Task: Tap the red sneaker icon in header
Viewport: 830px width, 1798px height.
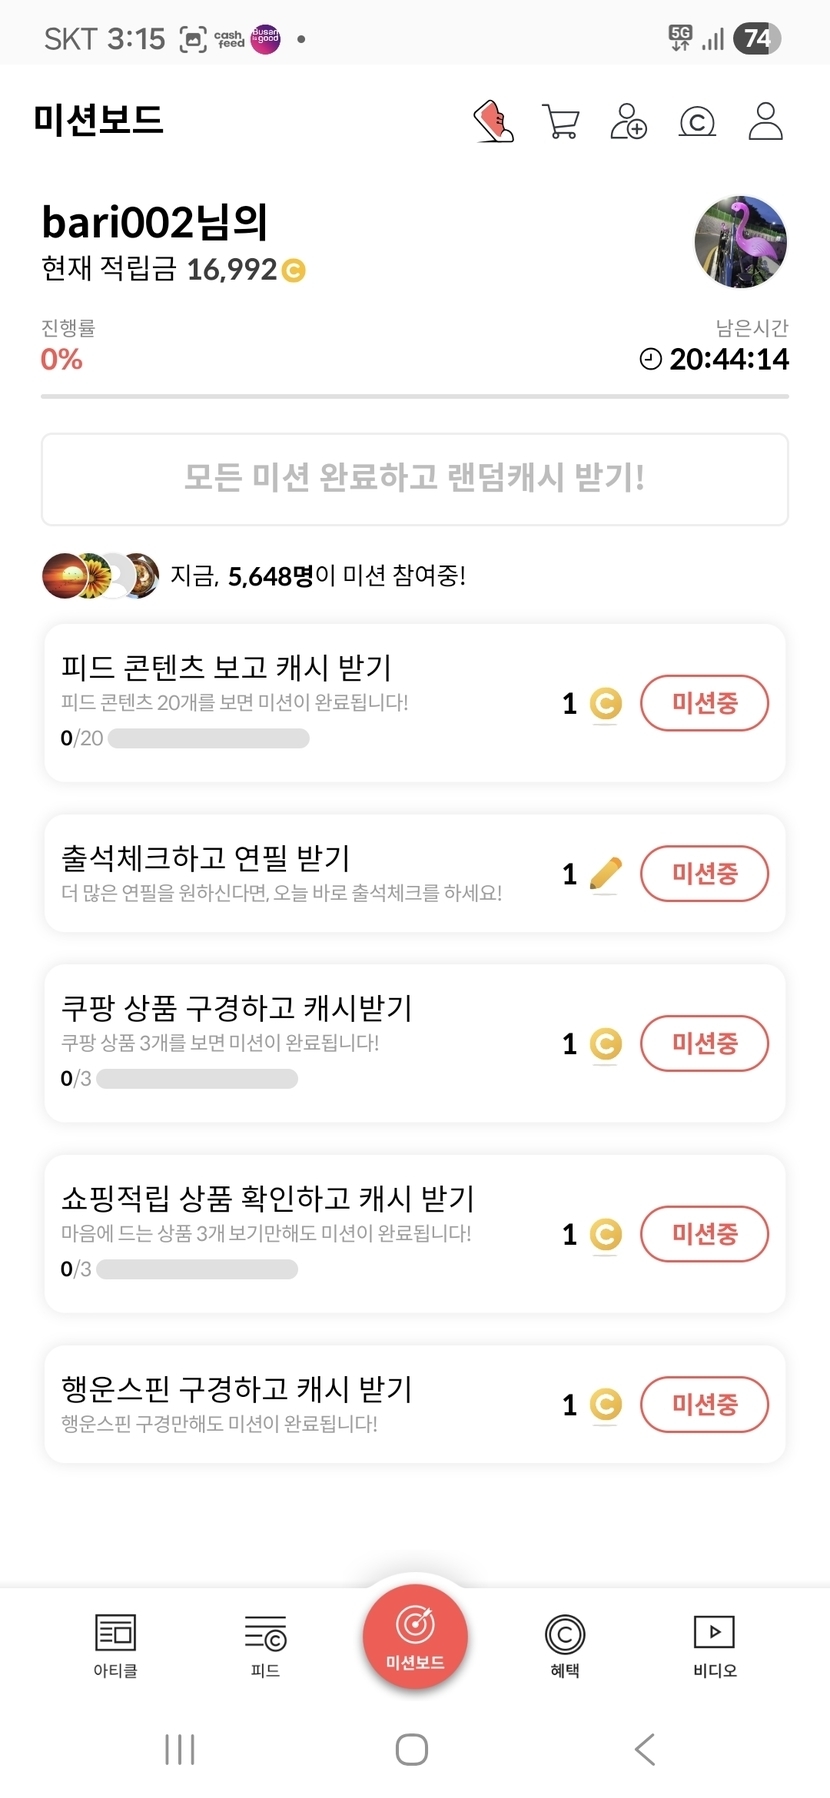Action: pos(493,122)
